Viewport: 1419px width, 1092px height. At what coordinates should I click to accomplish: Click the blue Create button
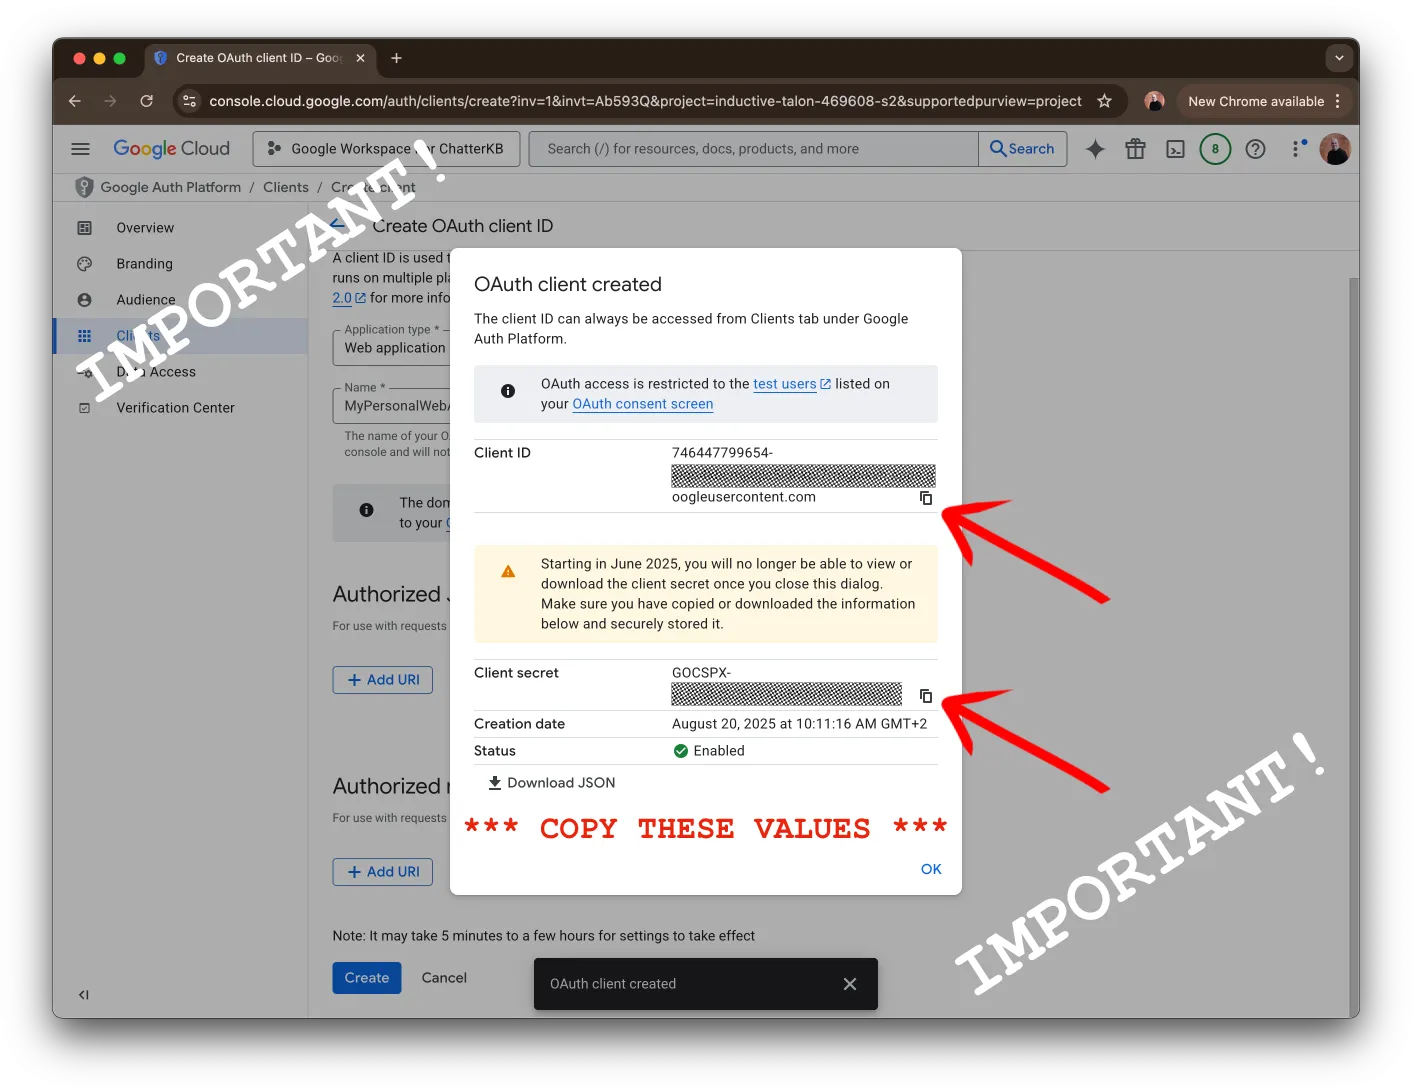(x=367, y=978)
